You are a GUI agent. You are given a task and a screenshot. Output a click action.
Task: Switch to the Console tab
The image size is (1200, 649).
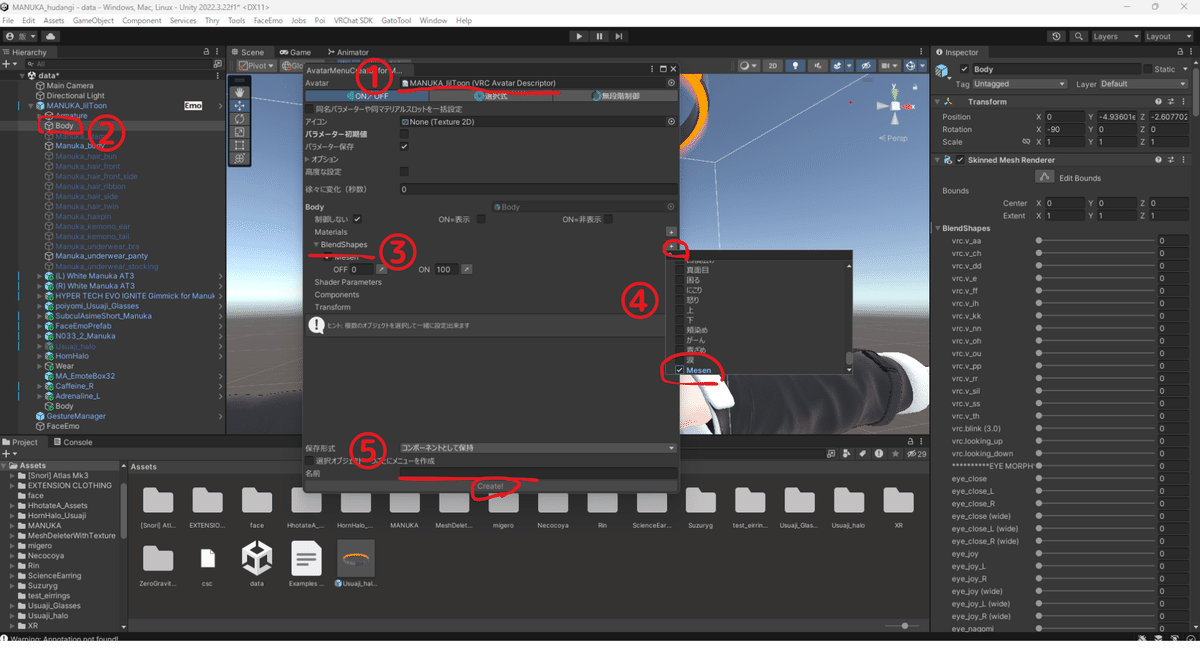click(x=73, y=442)
